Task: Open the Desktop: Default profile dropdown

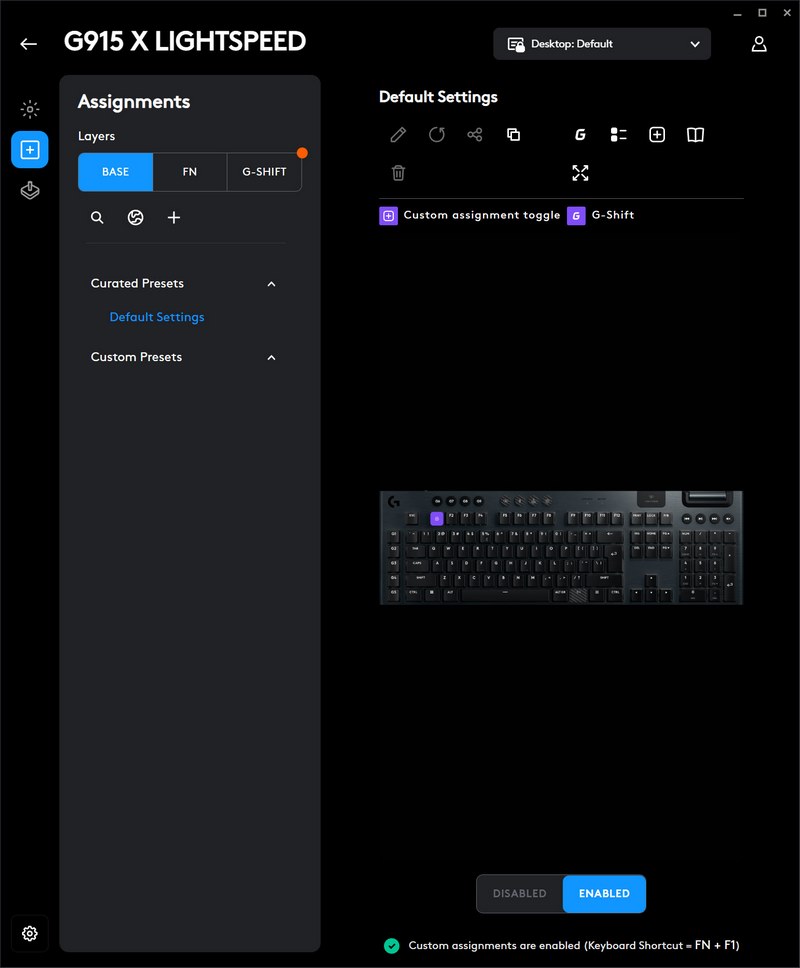Action: point(602,44)
